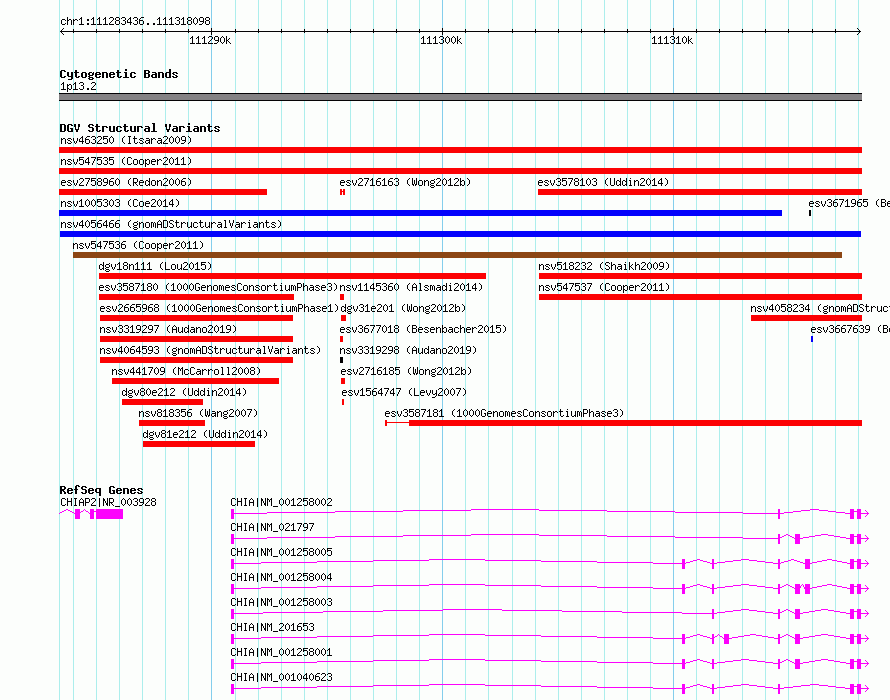Click esv2716185 (Wong2012b) label
This screenshot has width=890, height=700.
406,371
